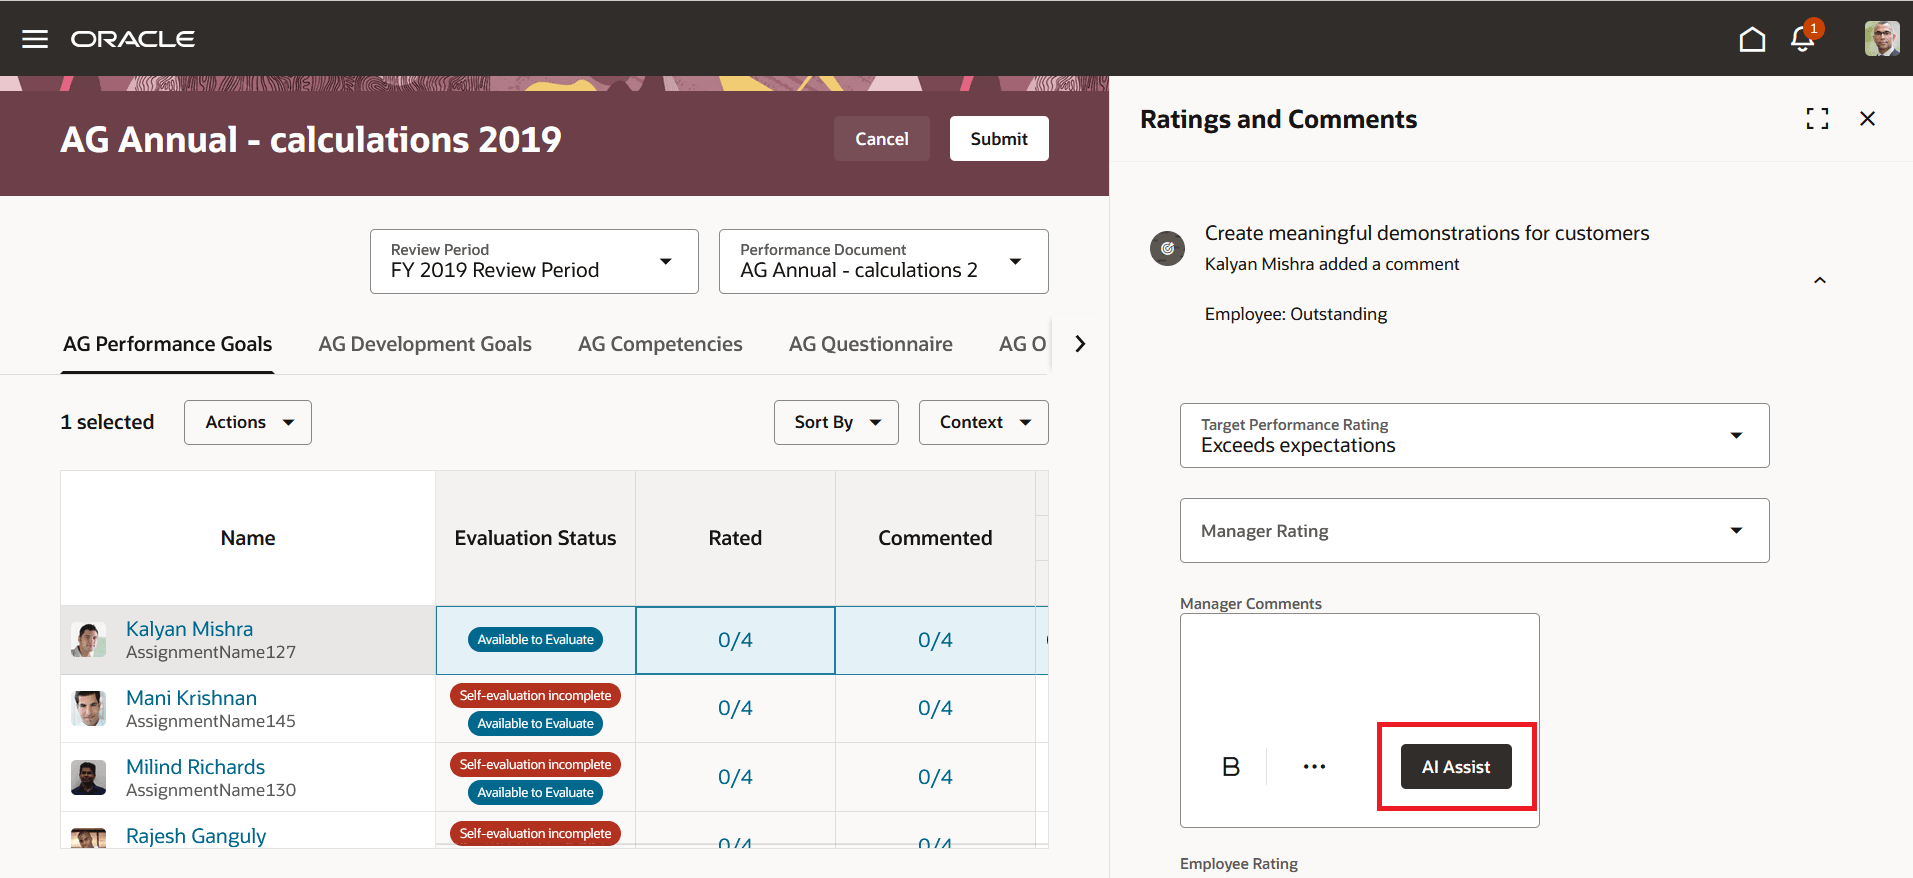Image resolution: width=1913 pixels, height=878 pixels.
Task: Click the Name column header
Action: [x=248, y=538]
